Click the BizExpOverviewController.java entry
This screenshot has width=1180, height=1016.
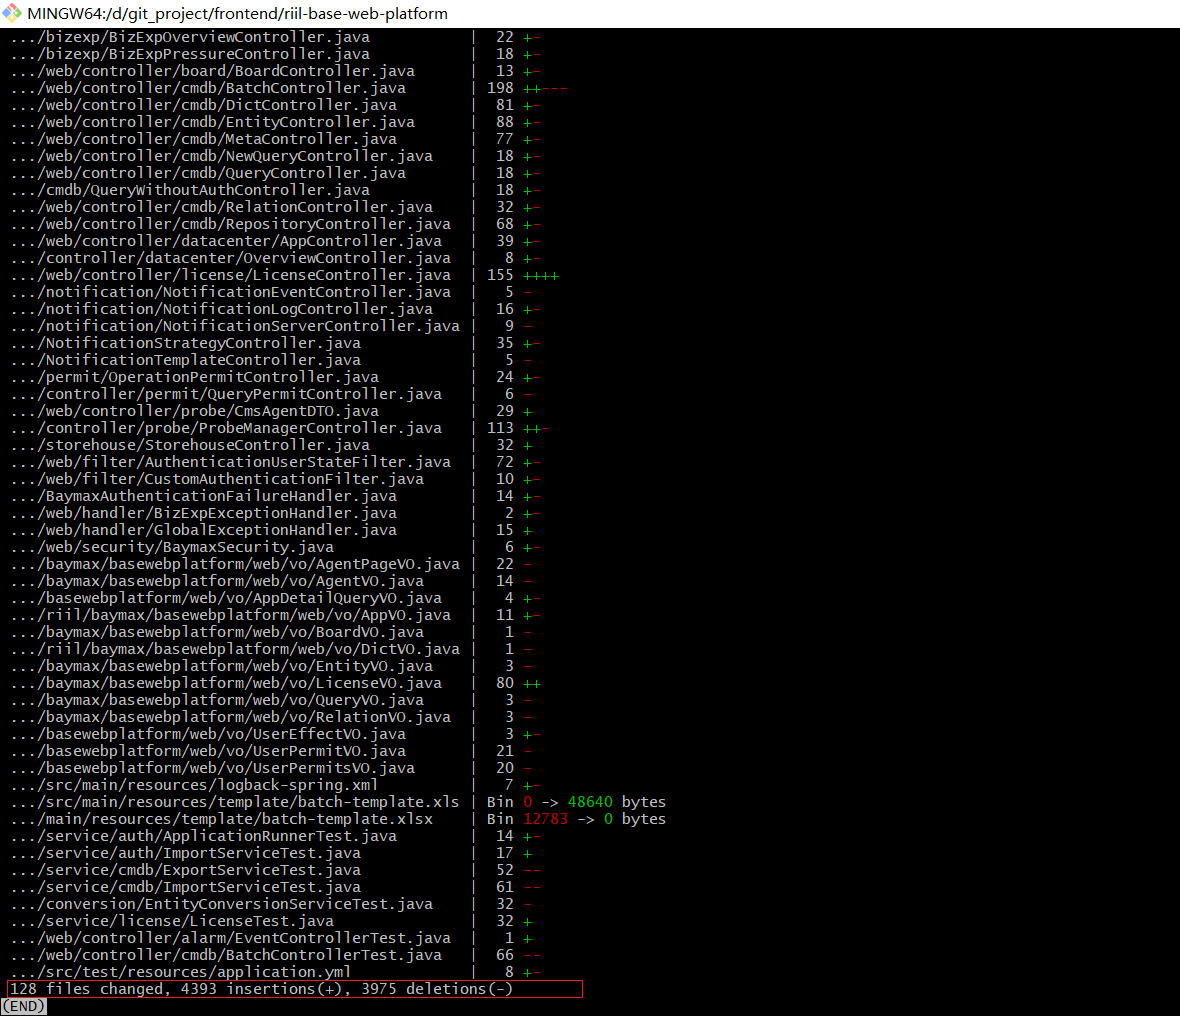tap(190, 37)
